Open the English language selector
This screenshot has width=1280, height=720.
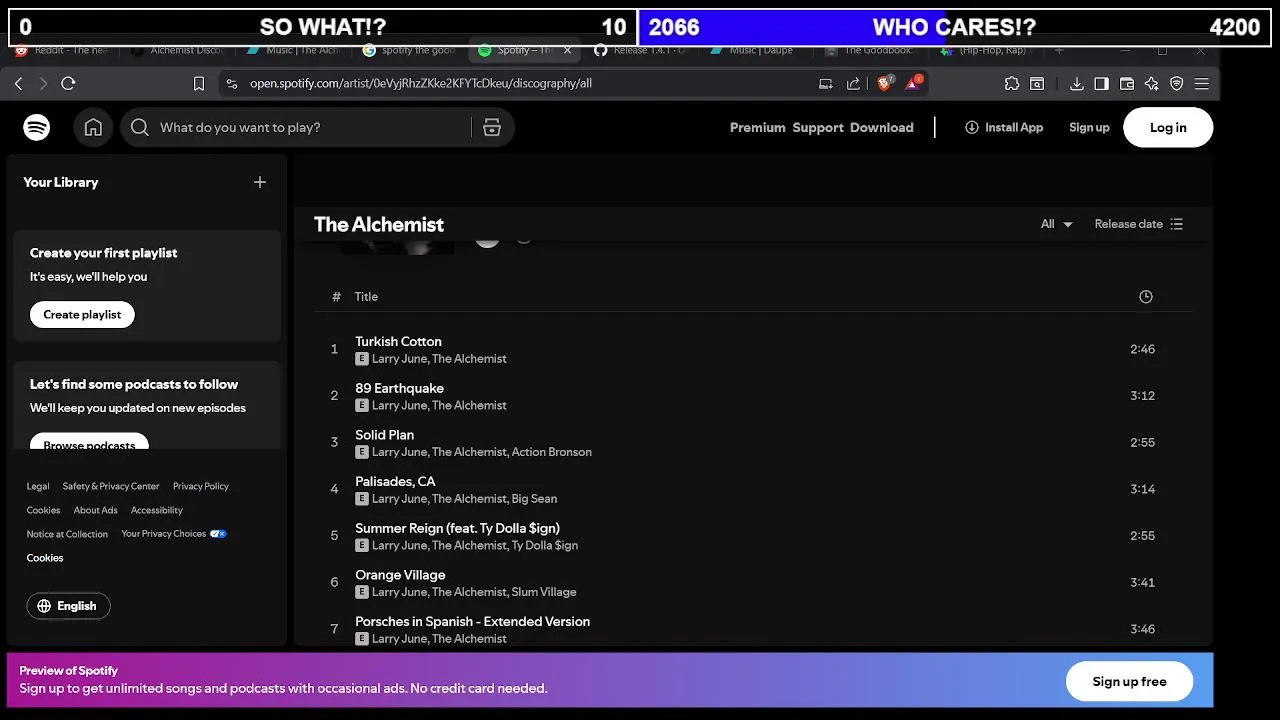pyautogui.click(x=68, y=606)
